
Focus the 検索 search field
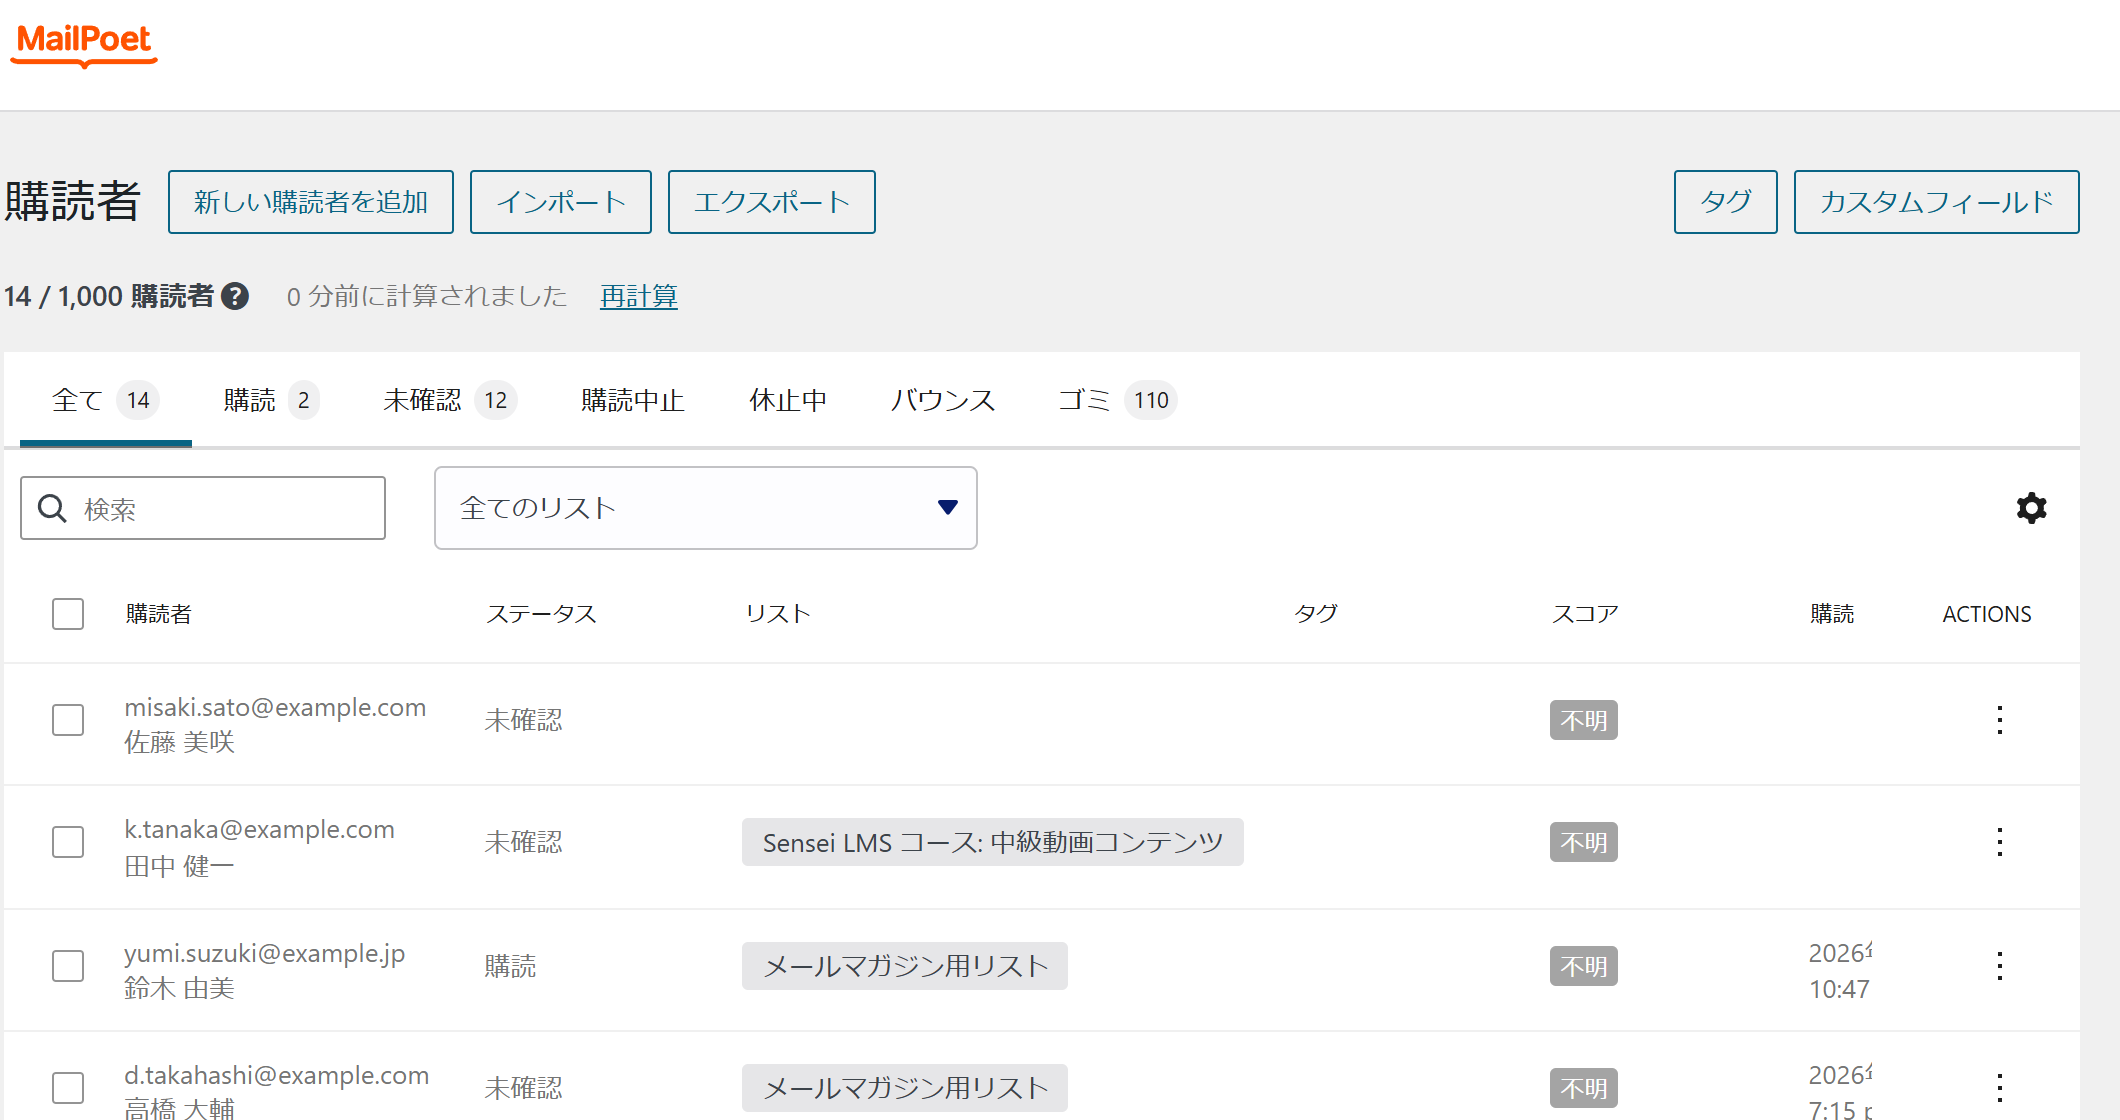coord(203,508)
